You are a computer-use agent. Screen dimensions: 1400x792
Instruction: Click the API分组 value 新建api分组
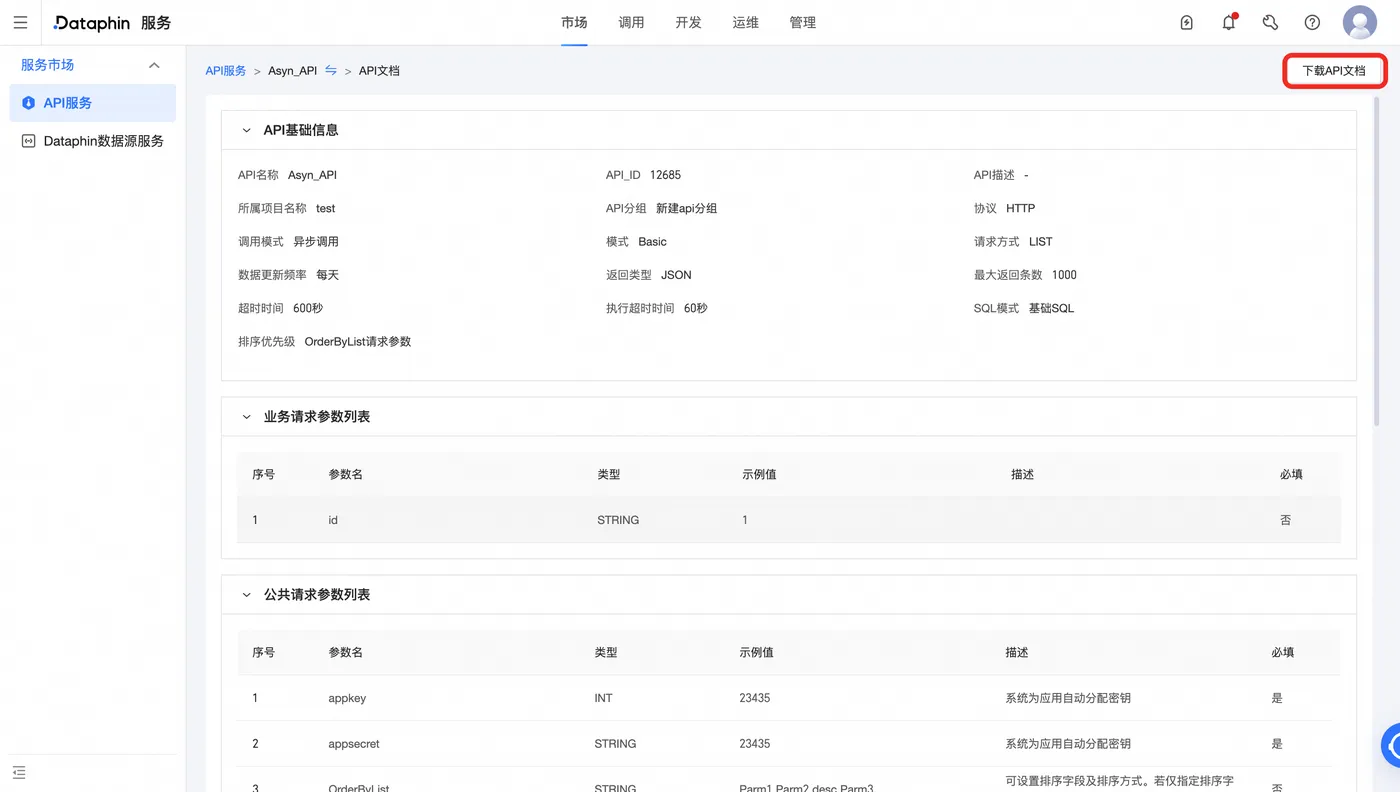coord(687,208)
